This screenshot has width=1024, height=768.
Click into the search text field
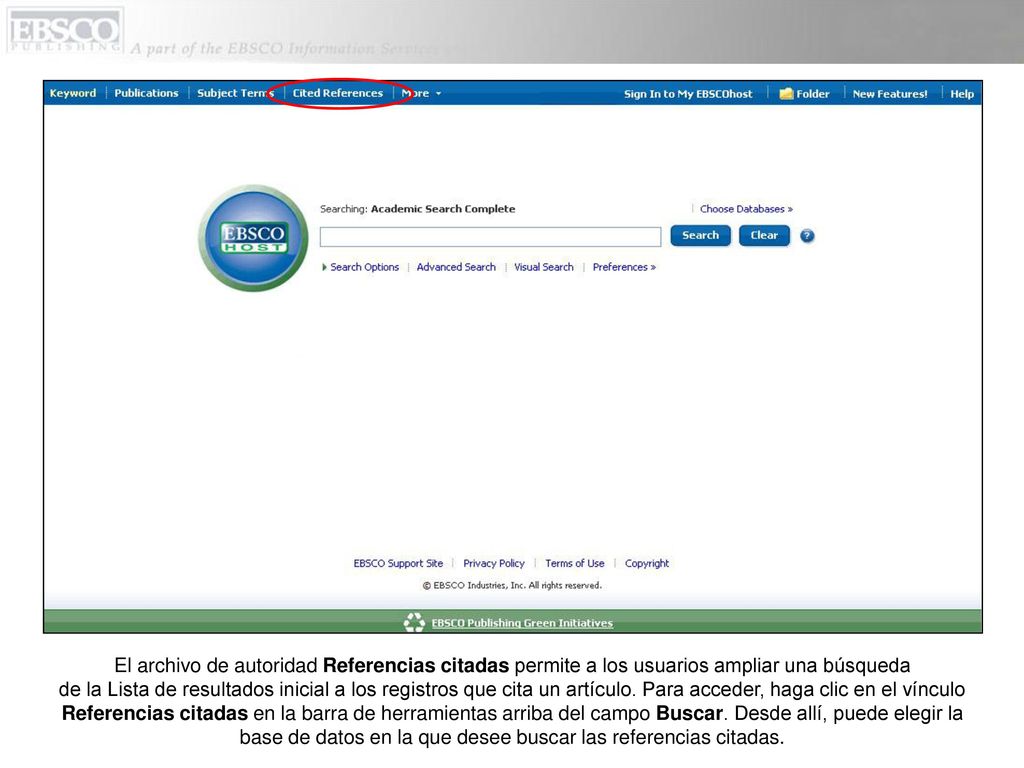pos(490,236)
